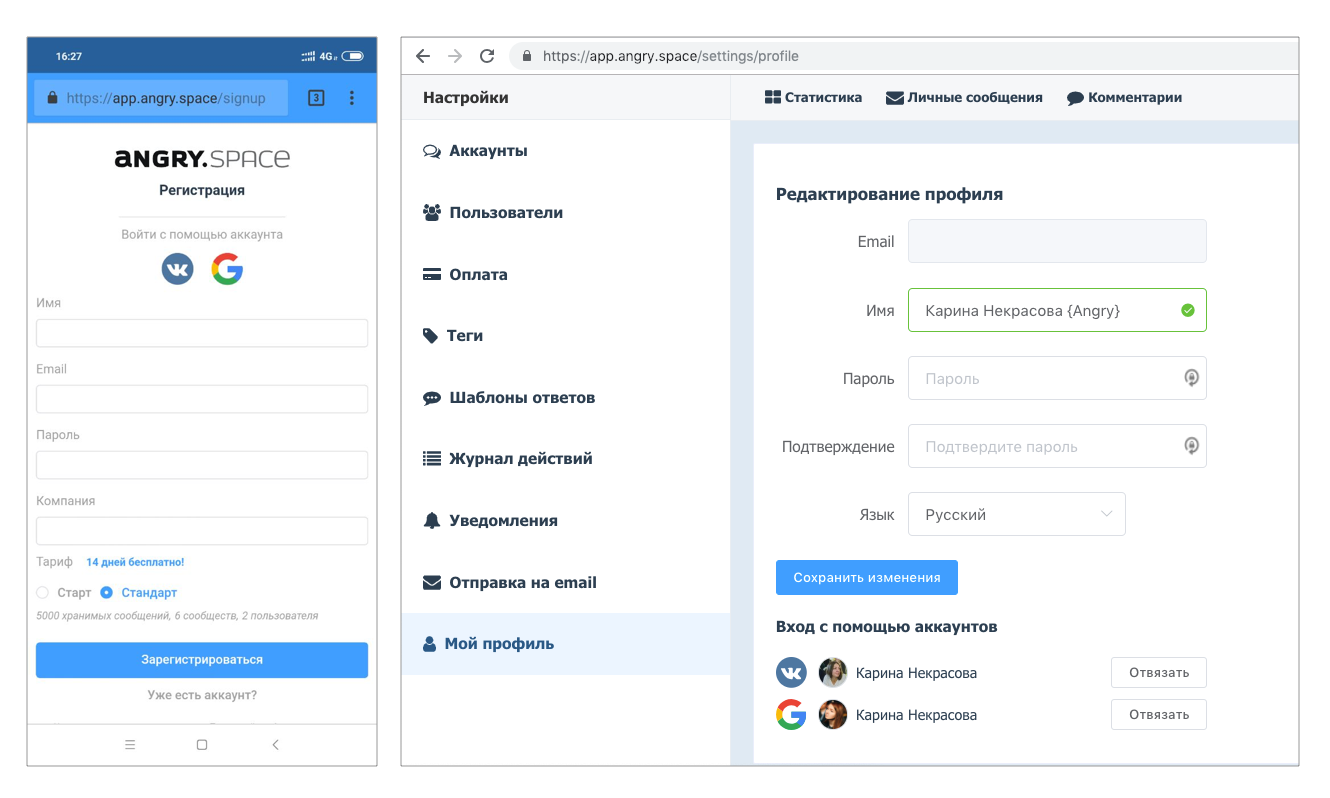Open Уведомления settings section
Image resolution: width=1330 pixels, height=798 pixels.
[x=566, y=521]
